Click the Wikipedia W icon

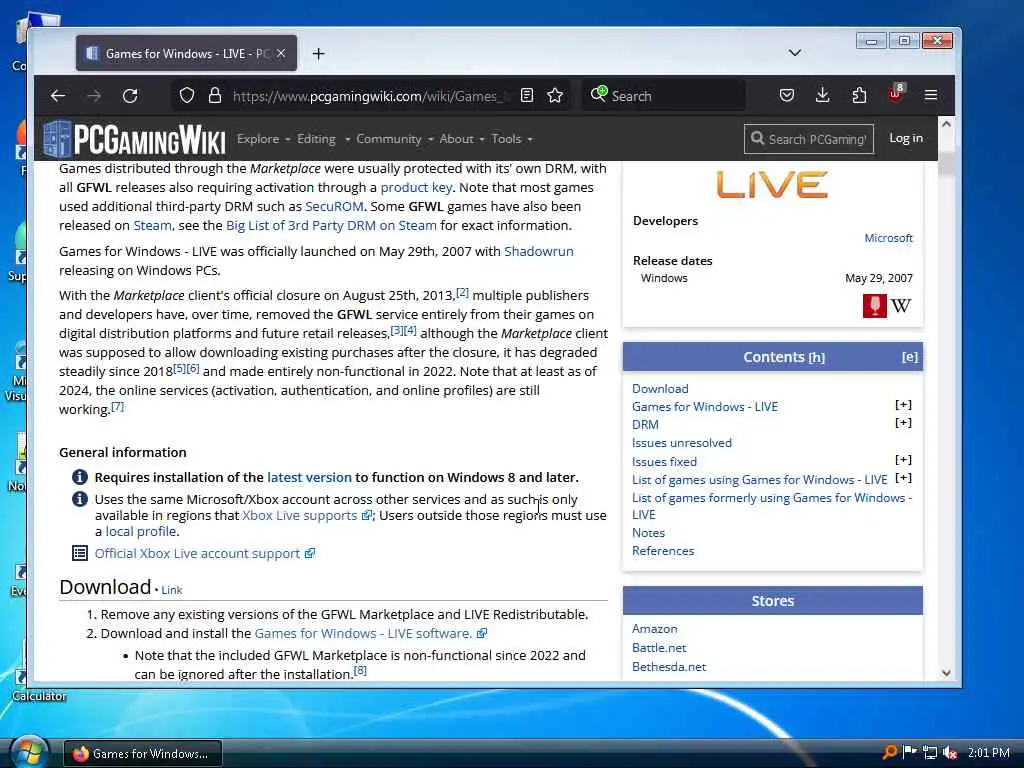pyautogui.click(x=901, y=306)
